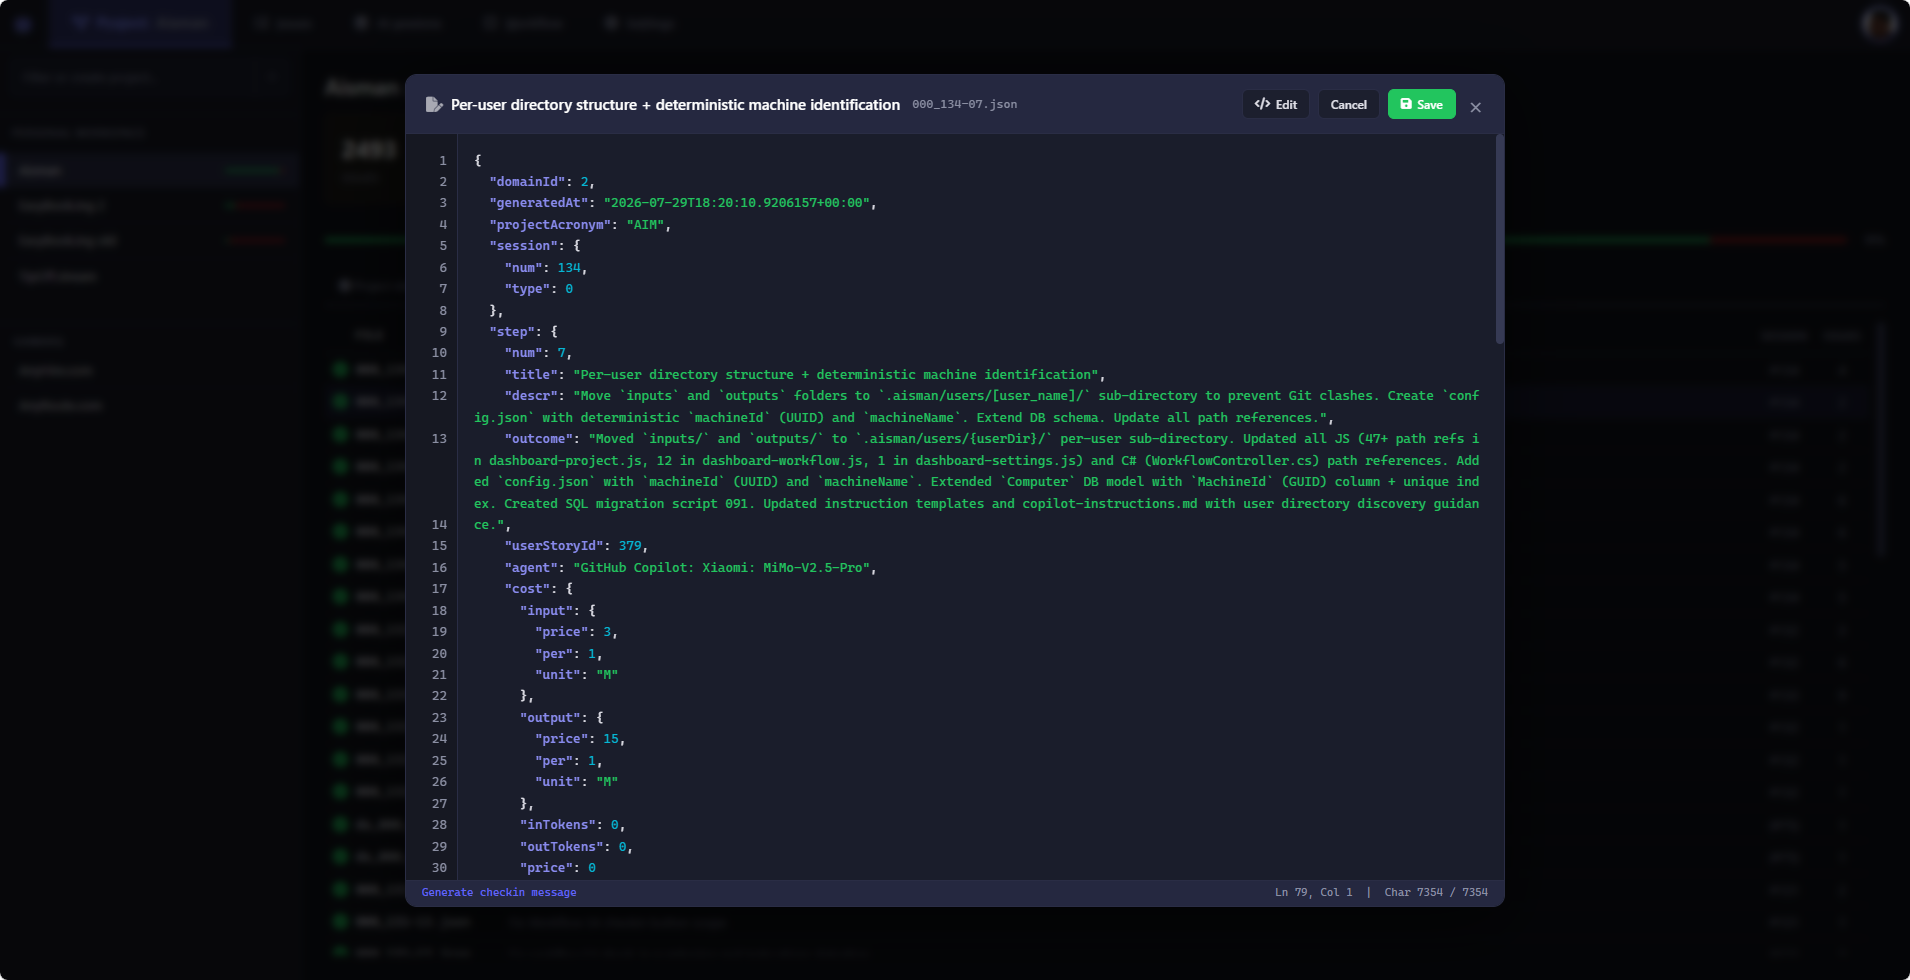Click the "session": { line
The height and width of the screenshot is (980, 1910).
pos(534,246)
